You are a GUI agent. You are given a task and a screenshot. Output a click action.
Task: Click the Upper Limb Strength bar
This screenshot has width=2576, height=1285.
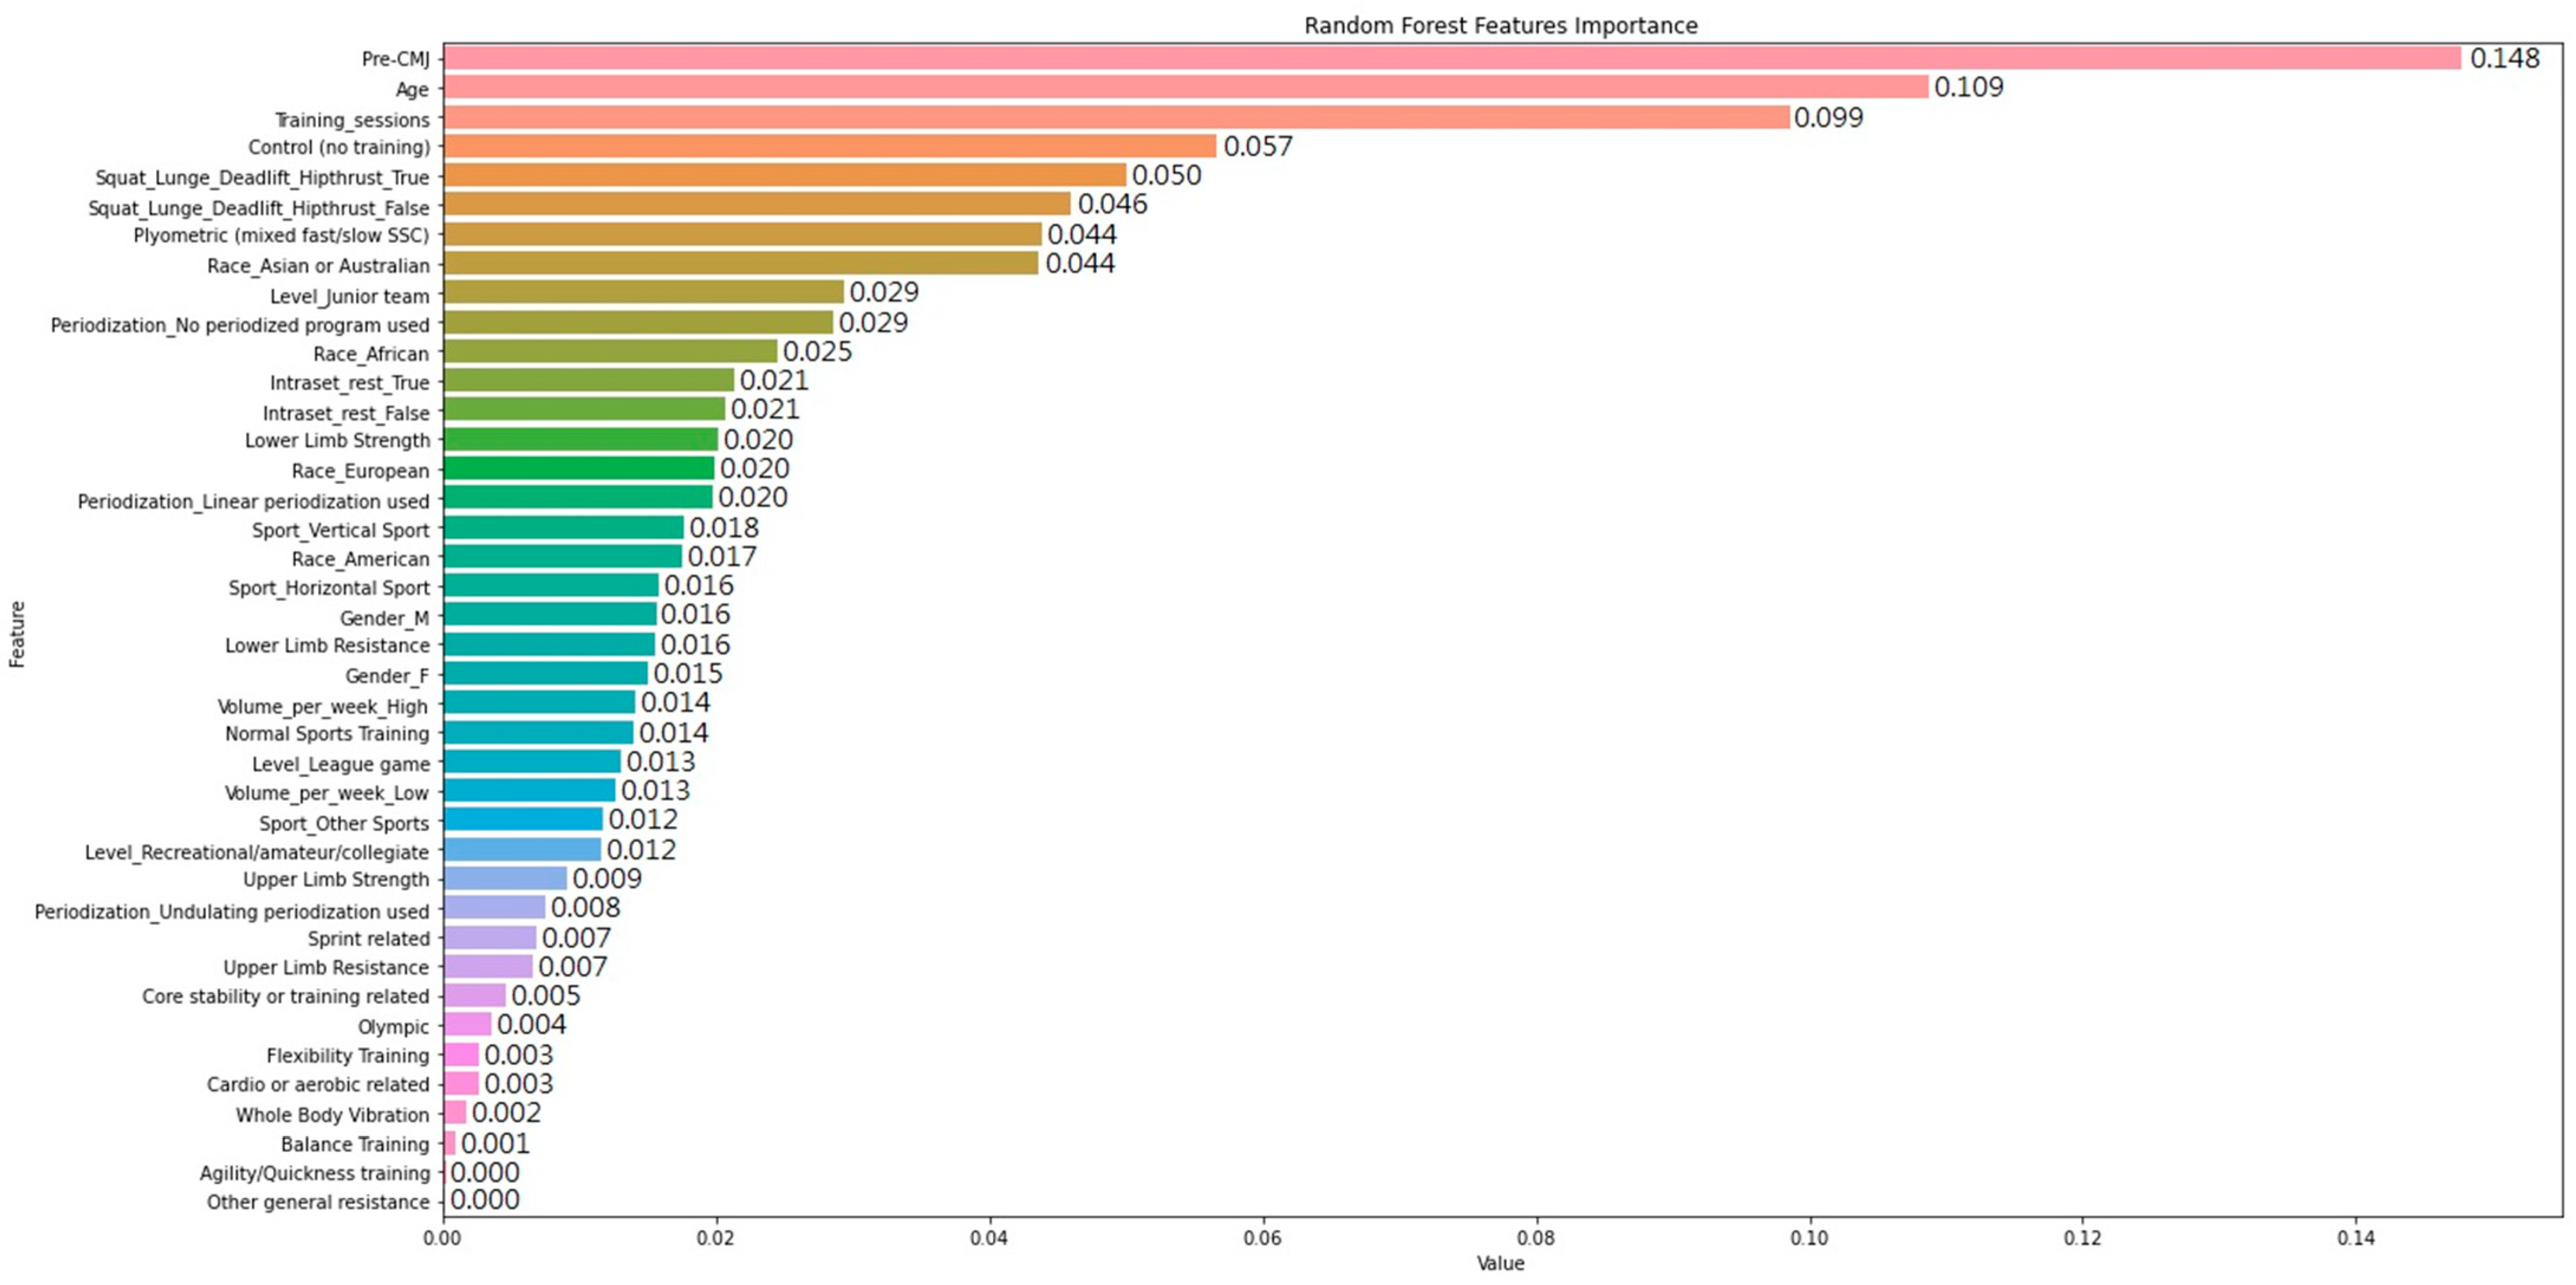click(504, 878)
